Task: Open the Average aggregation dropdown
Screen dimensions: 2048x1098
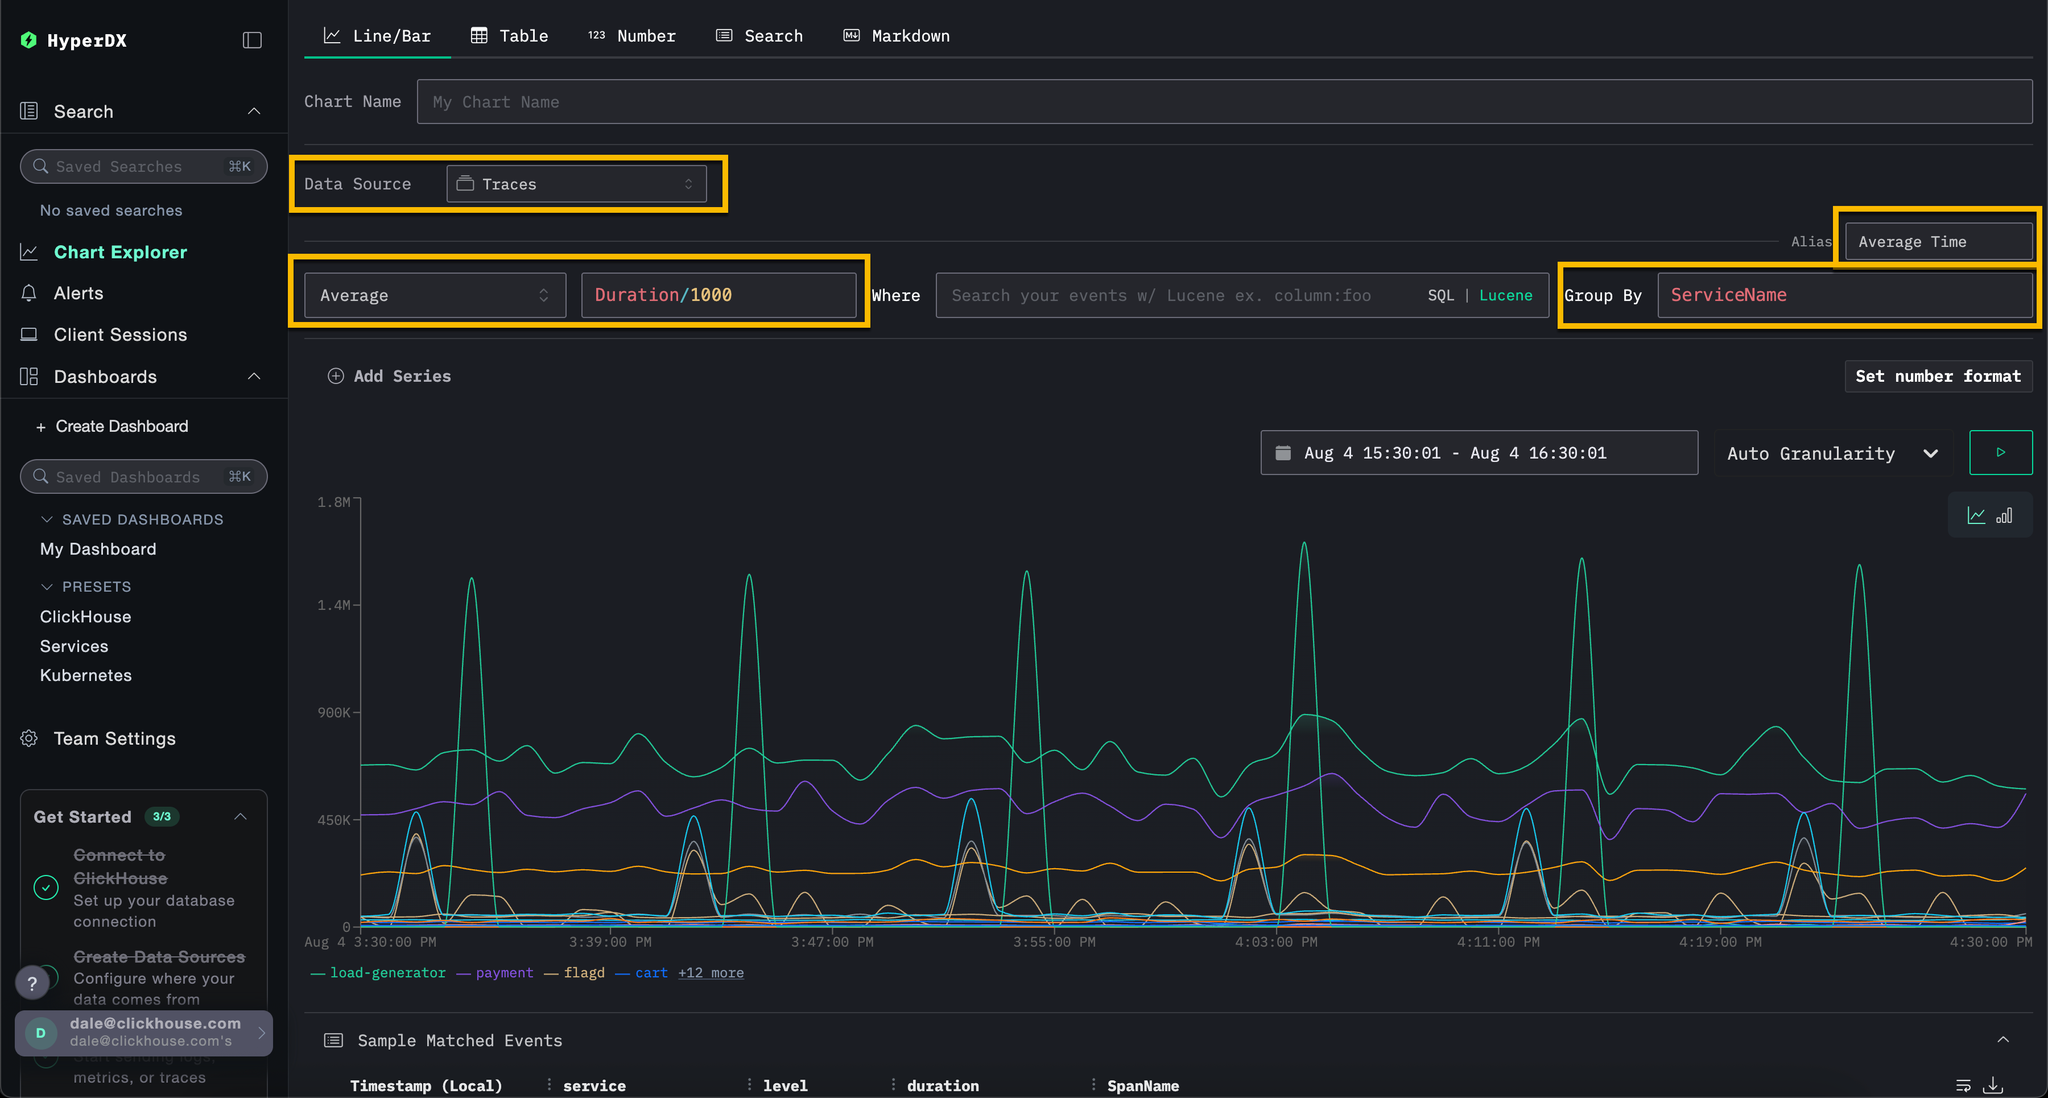Action: click(x=433, y=295)
